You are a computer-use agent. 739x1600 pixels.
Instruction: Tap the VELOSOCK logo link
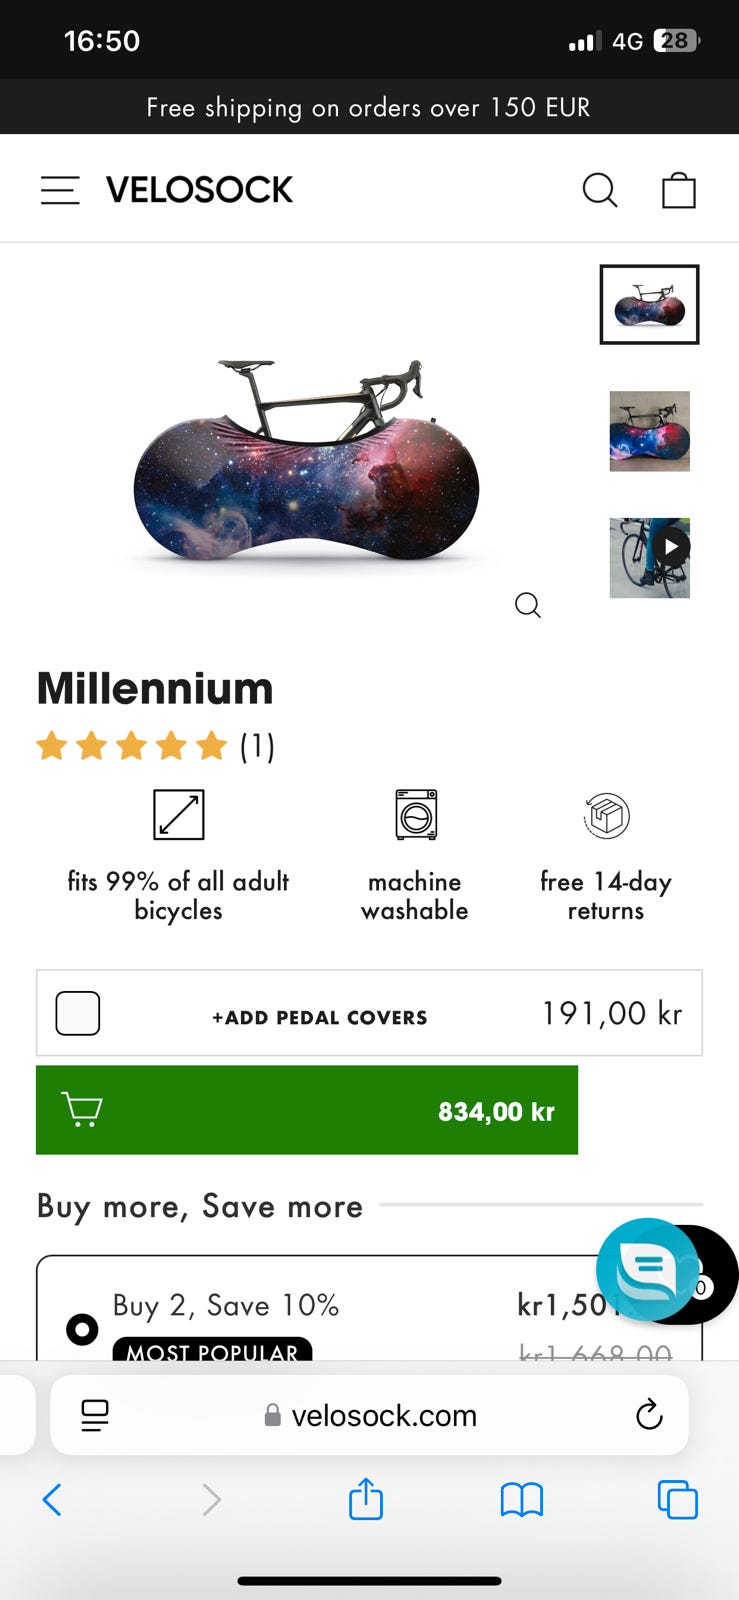(199, 190)
